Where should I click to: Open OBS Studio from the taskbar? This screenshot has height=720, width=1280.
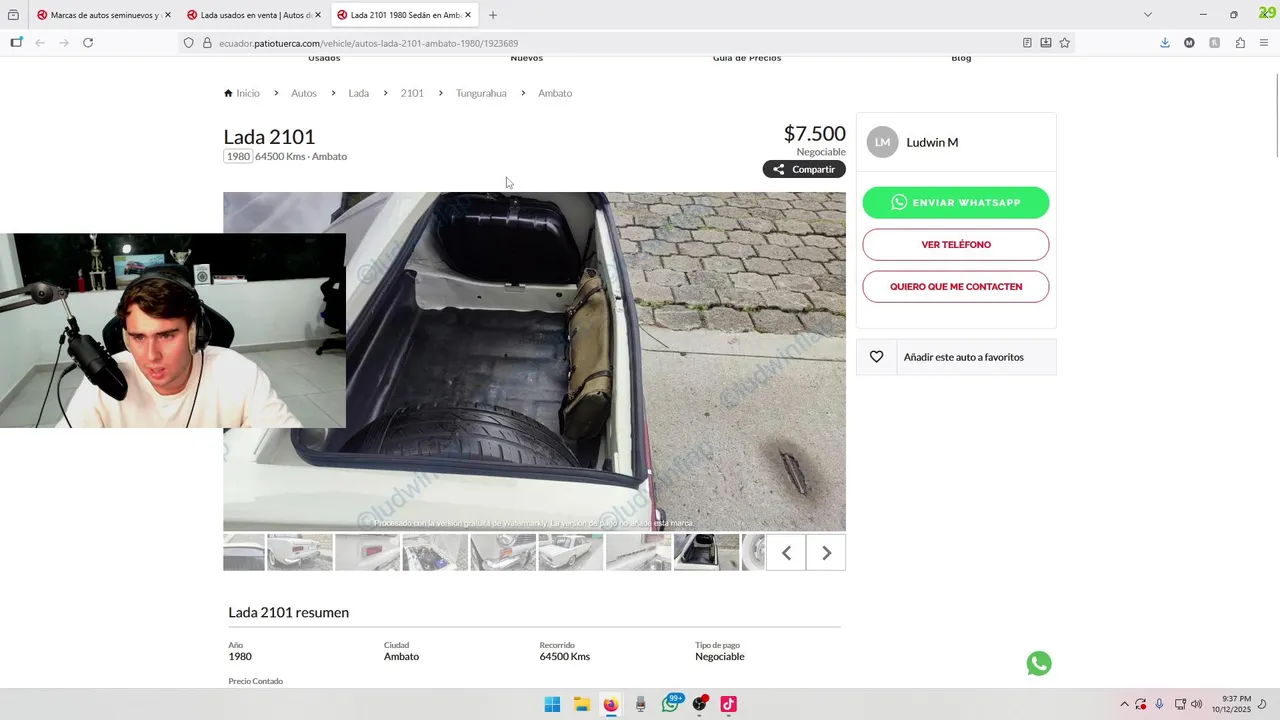tap(700, 704)
